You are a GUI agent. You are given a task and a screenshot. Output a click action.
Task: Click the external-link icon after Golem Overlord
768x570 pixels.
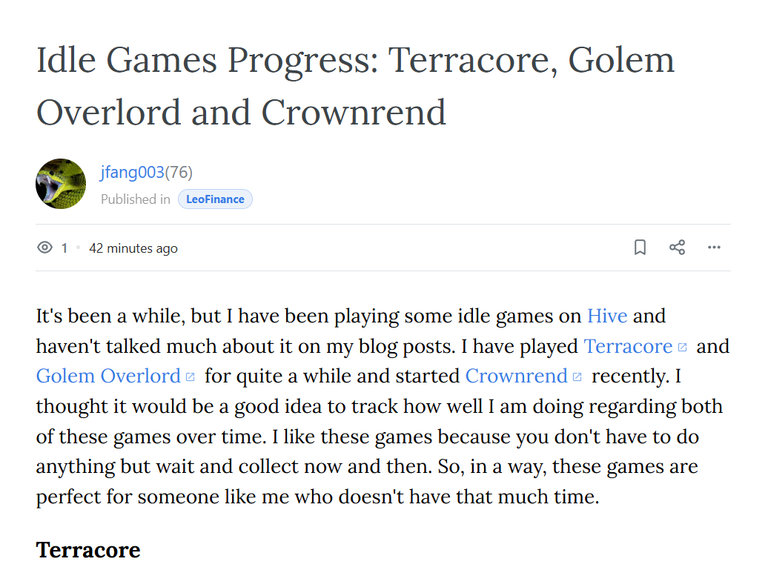tap(191, 377)
